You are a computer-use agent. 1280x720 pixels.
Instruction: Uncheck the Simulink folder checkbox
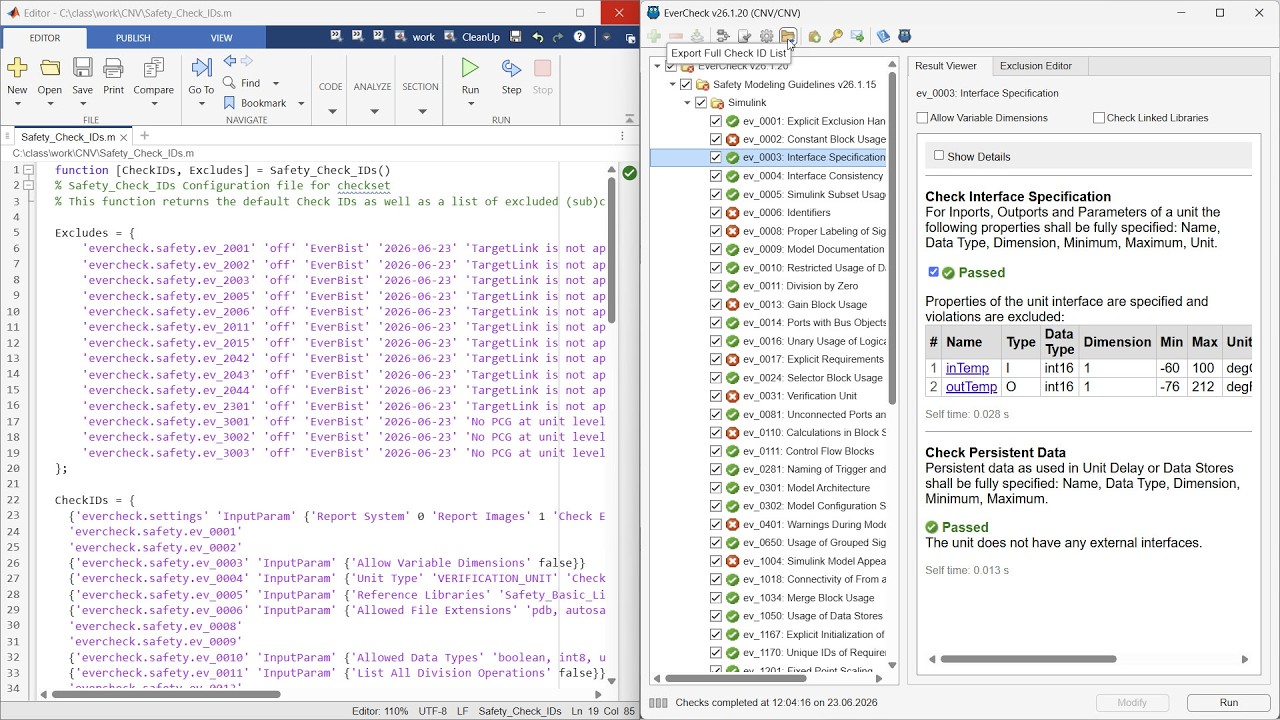coord(701,103)
